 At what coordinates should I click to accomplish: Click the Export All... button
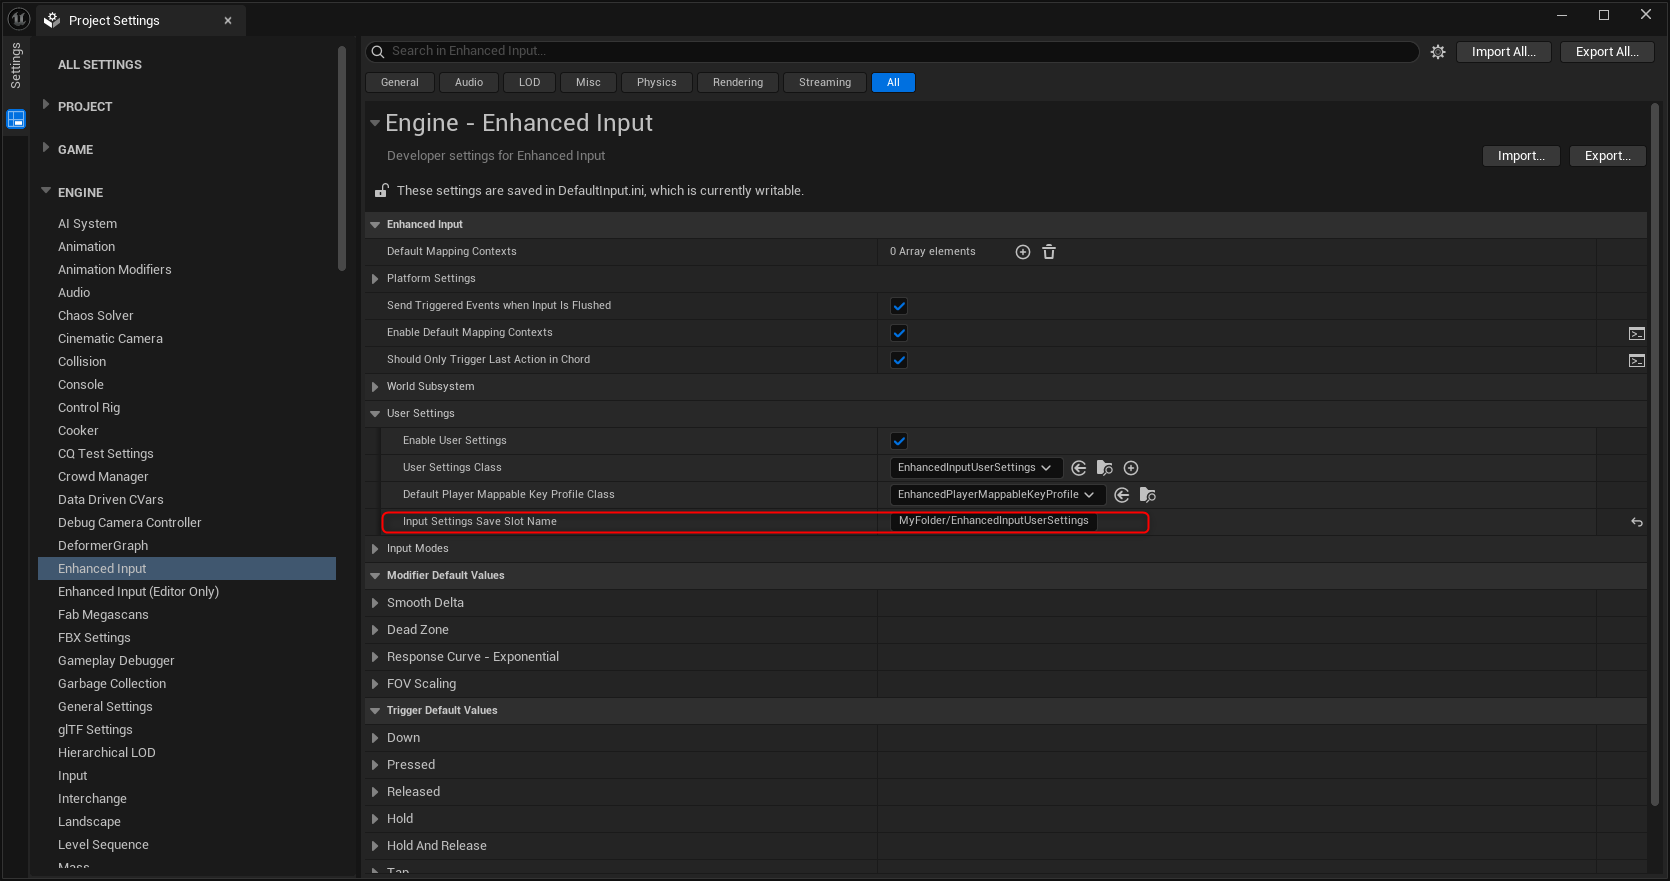[x=1607, y=52]
